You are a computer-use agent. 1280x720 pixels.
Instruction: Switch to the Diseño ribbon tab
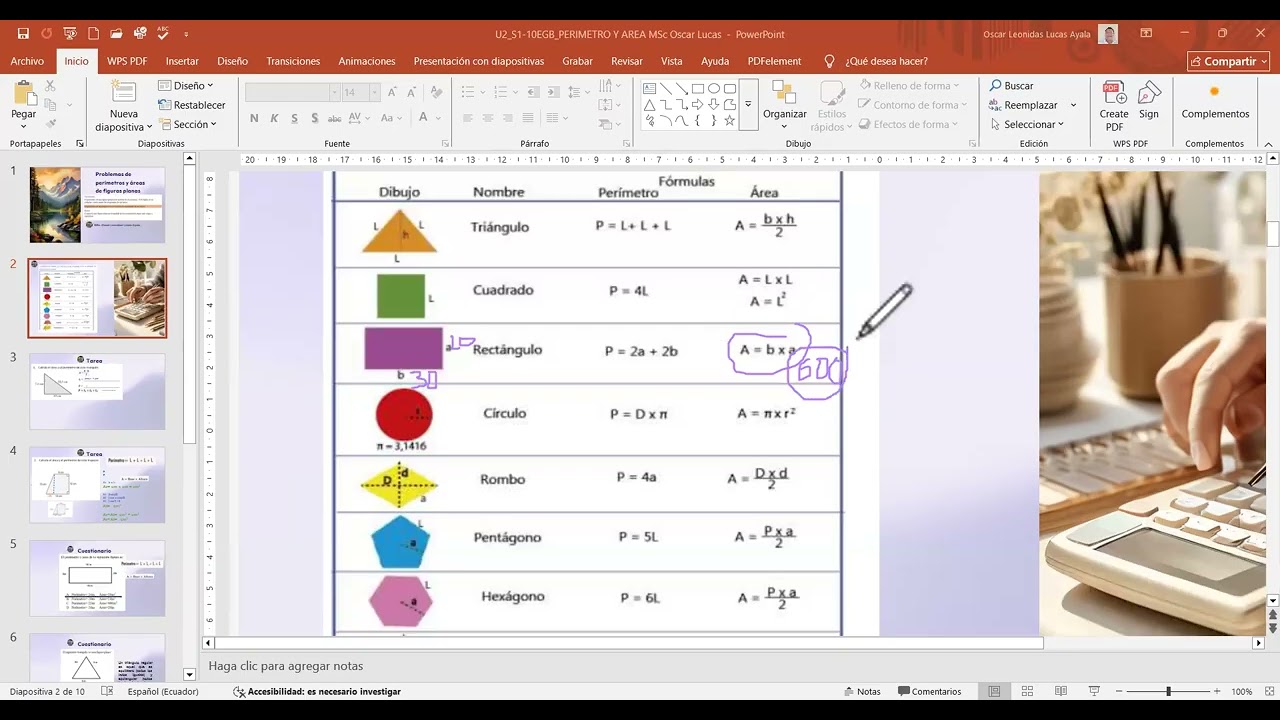tap(232, 61)
